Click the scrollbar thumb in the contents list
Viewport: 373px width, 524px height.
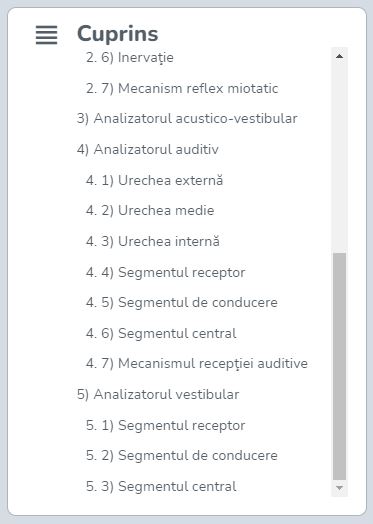[x=339, y=367]
